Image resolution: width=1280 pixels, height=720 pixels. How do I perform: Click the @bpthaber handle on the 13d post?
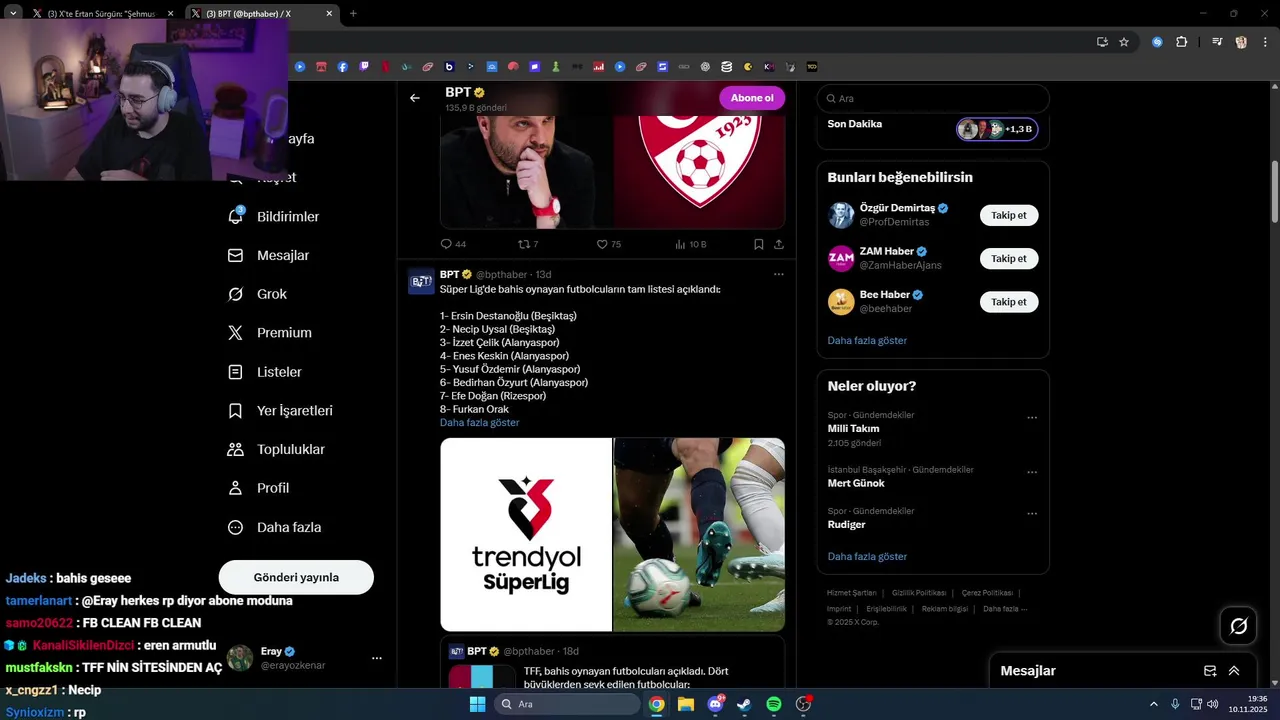501,274
